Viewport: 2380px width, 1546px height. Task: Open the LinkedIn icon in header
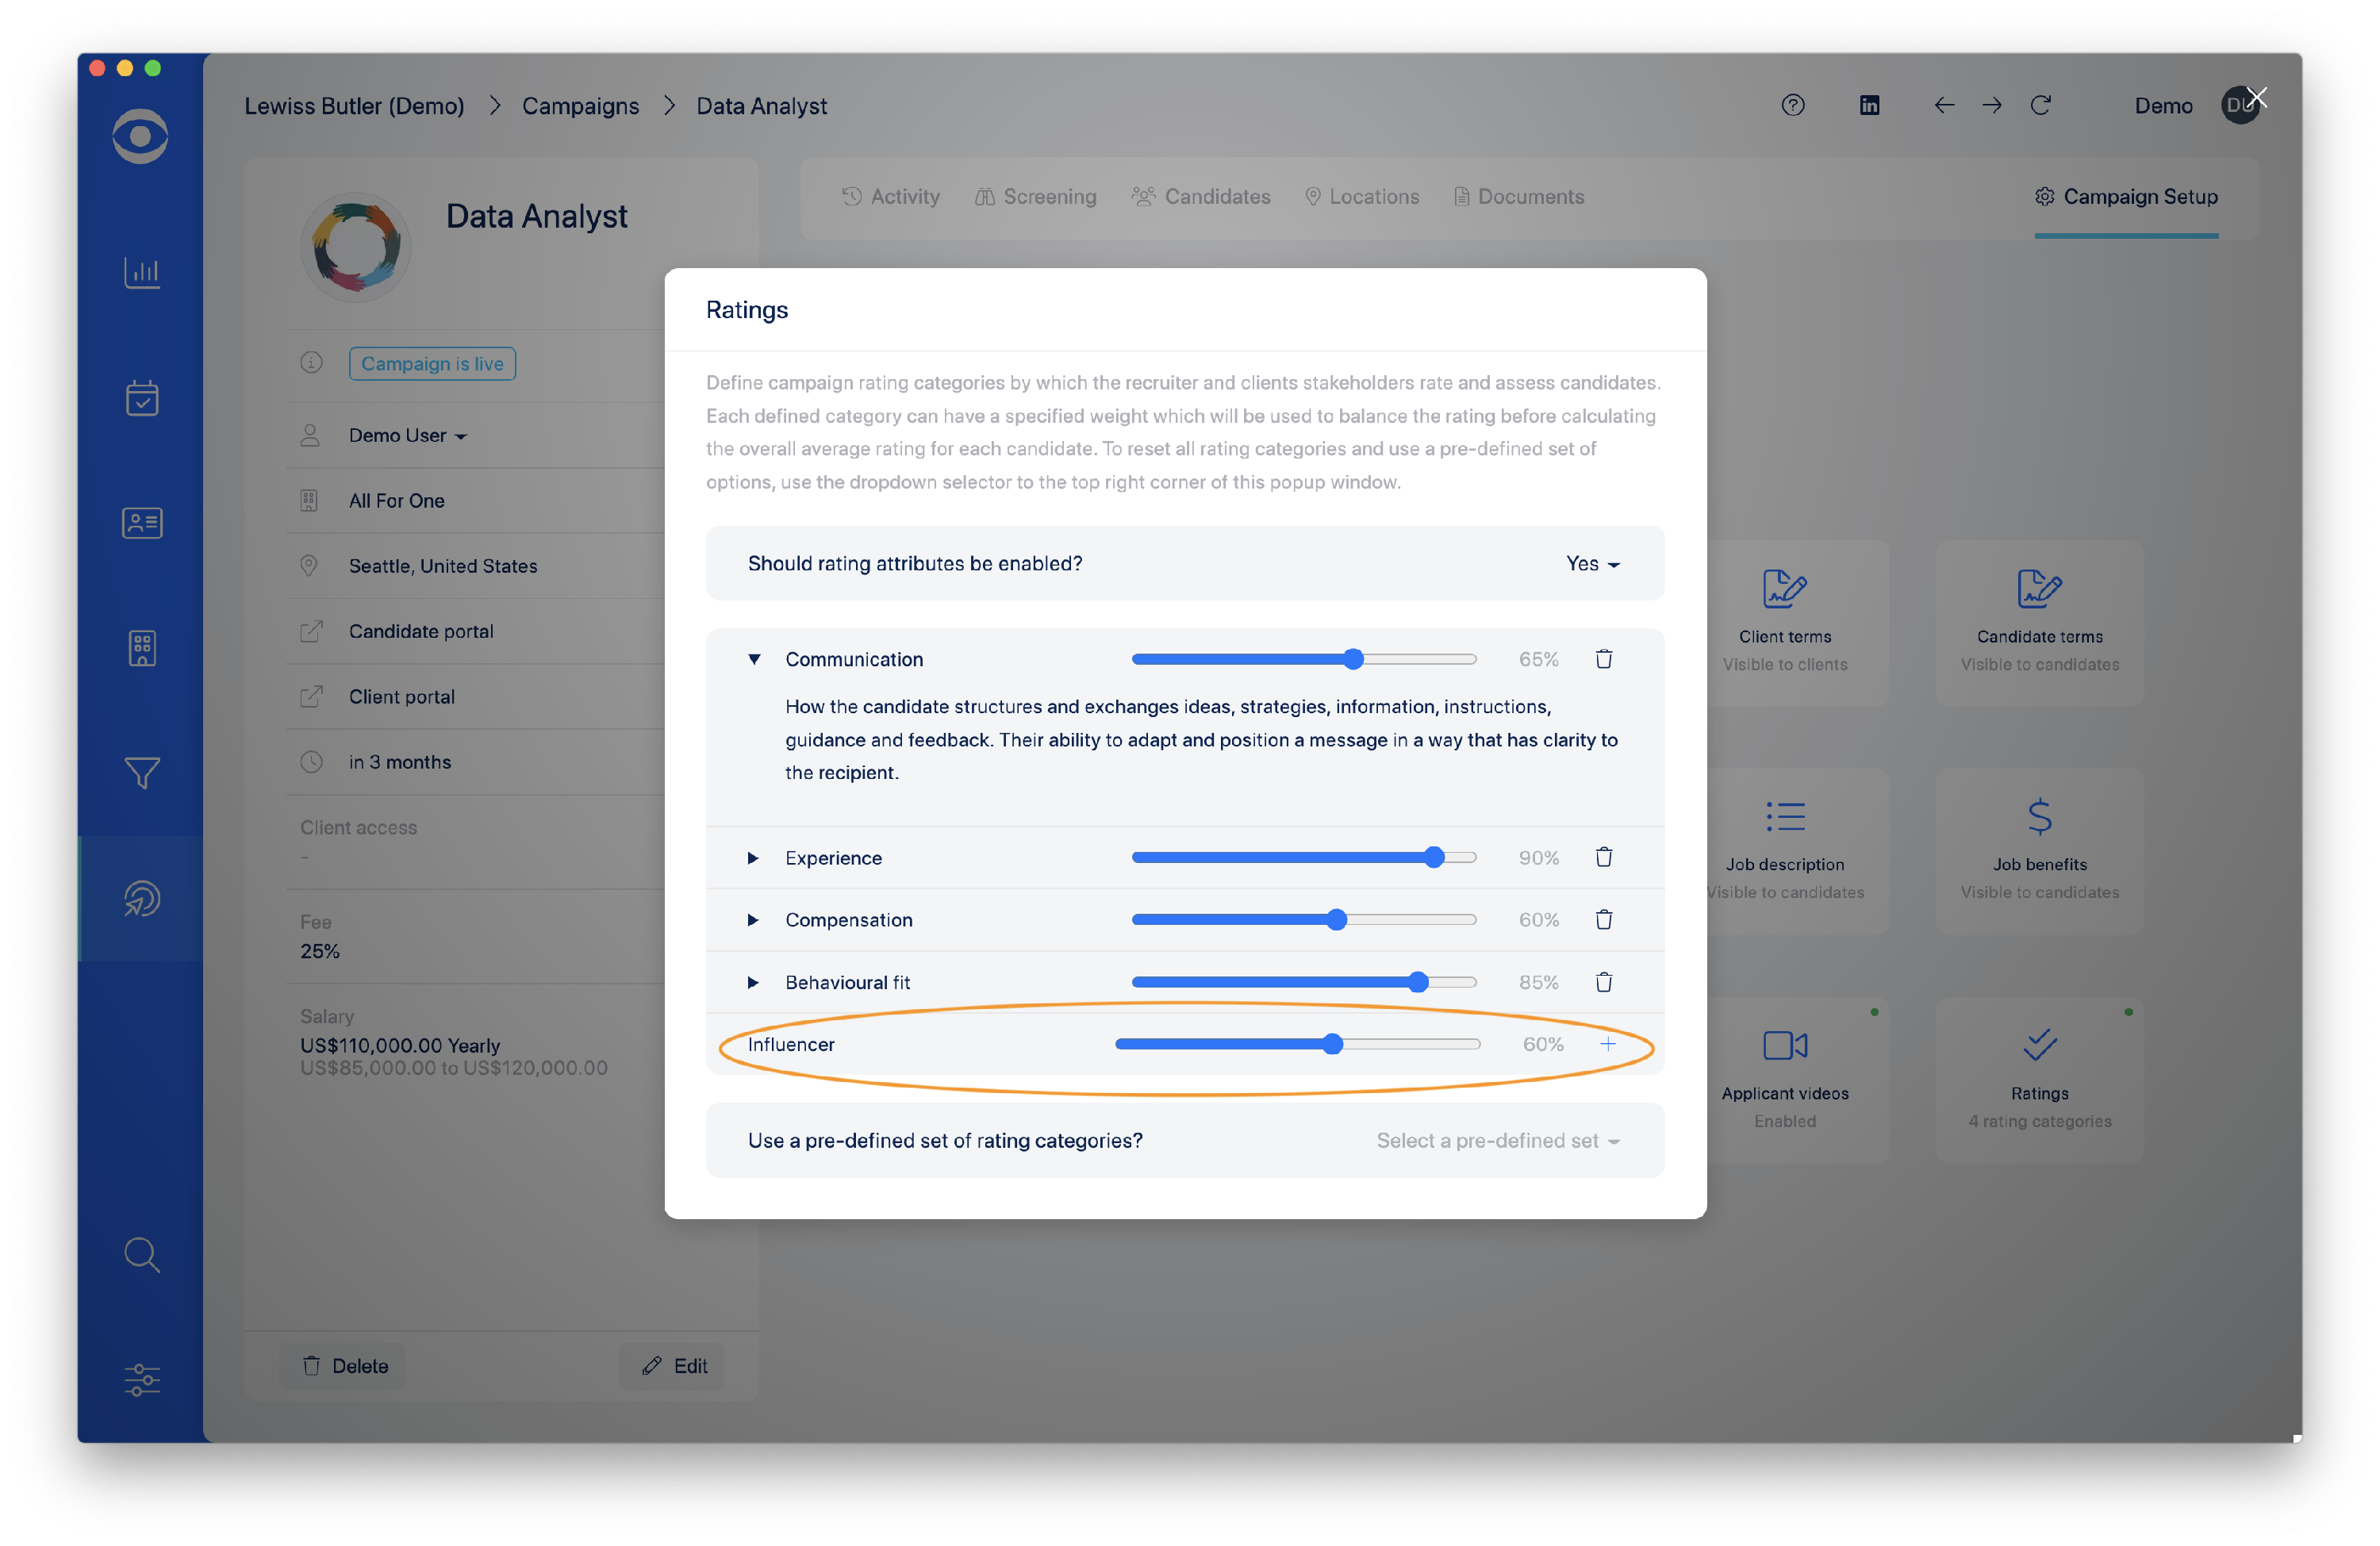pyautogui.click(x=1868, y=105)
